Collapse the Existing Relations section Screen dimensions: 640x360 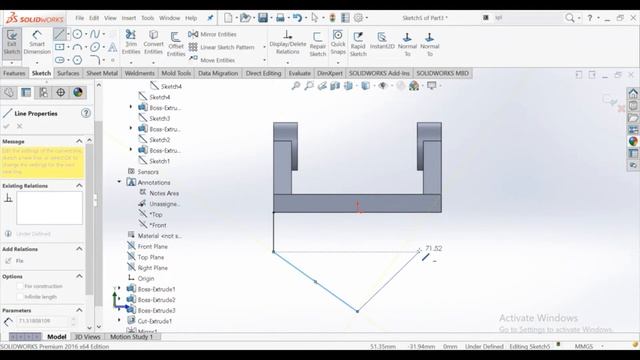tap(79, 186)
